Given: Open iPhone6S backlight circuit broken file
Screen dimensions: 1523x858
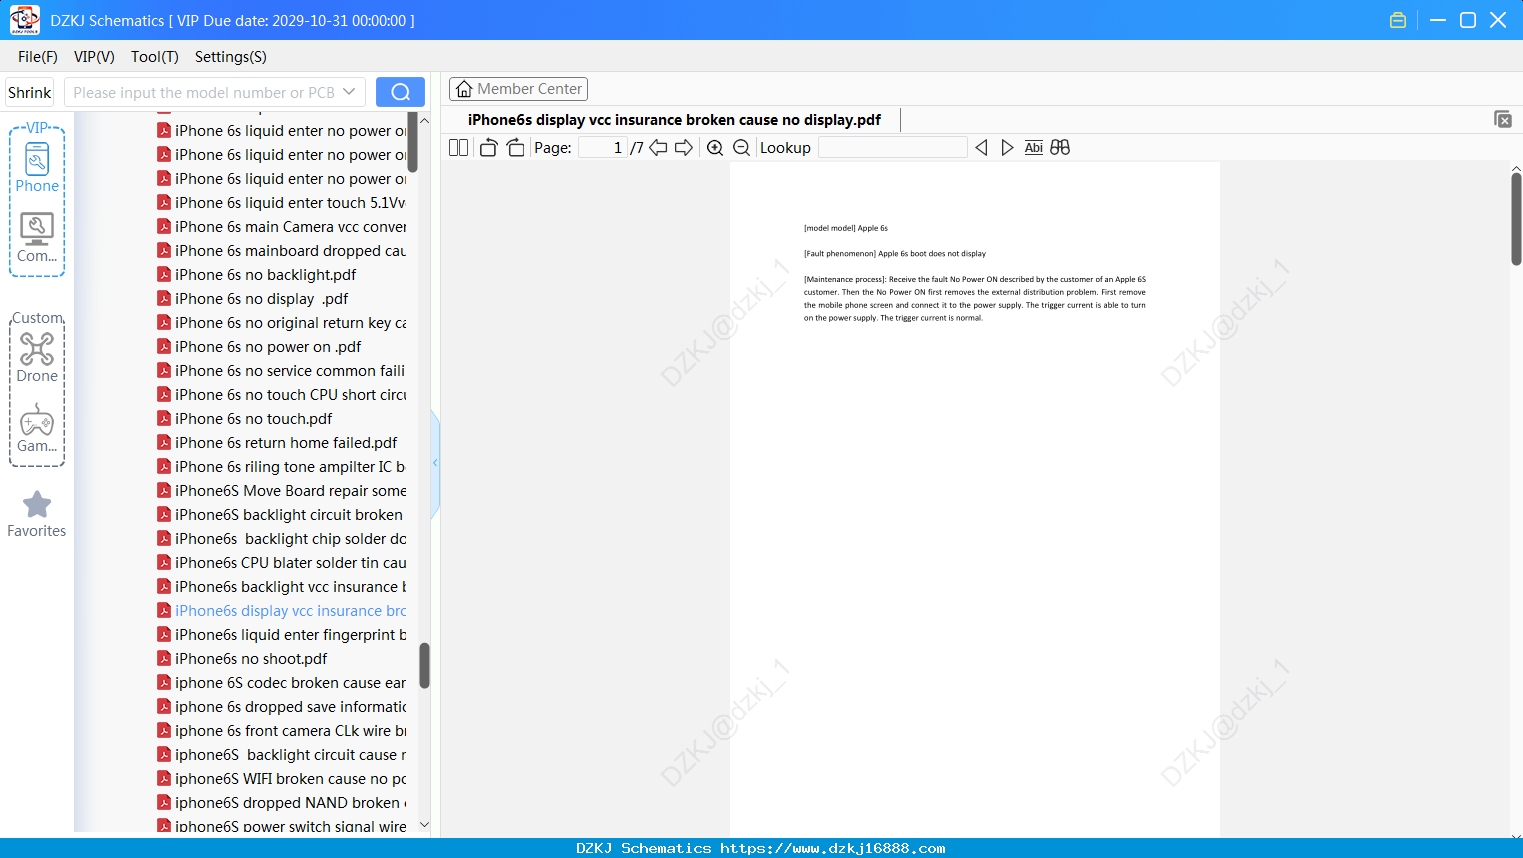Looking at the screenshot, I should 289,514.
